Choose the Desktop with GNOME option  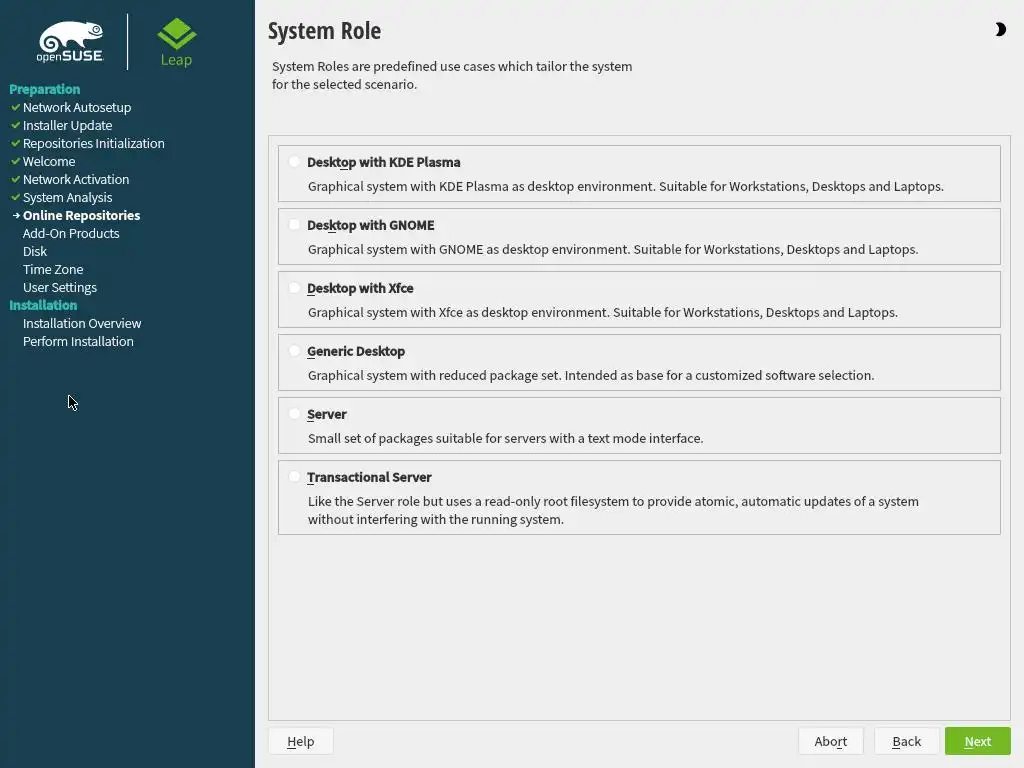click(295, 225)
